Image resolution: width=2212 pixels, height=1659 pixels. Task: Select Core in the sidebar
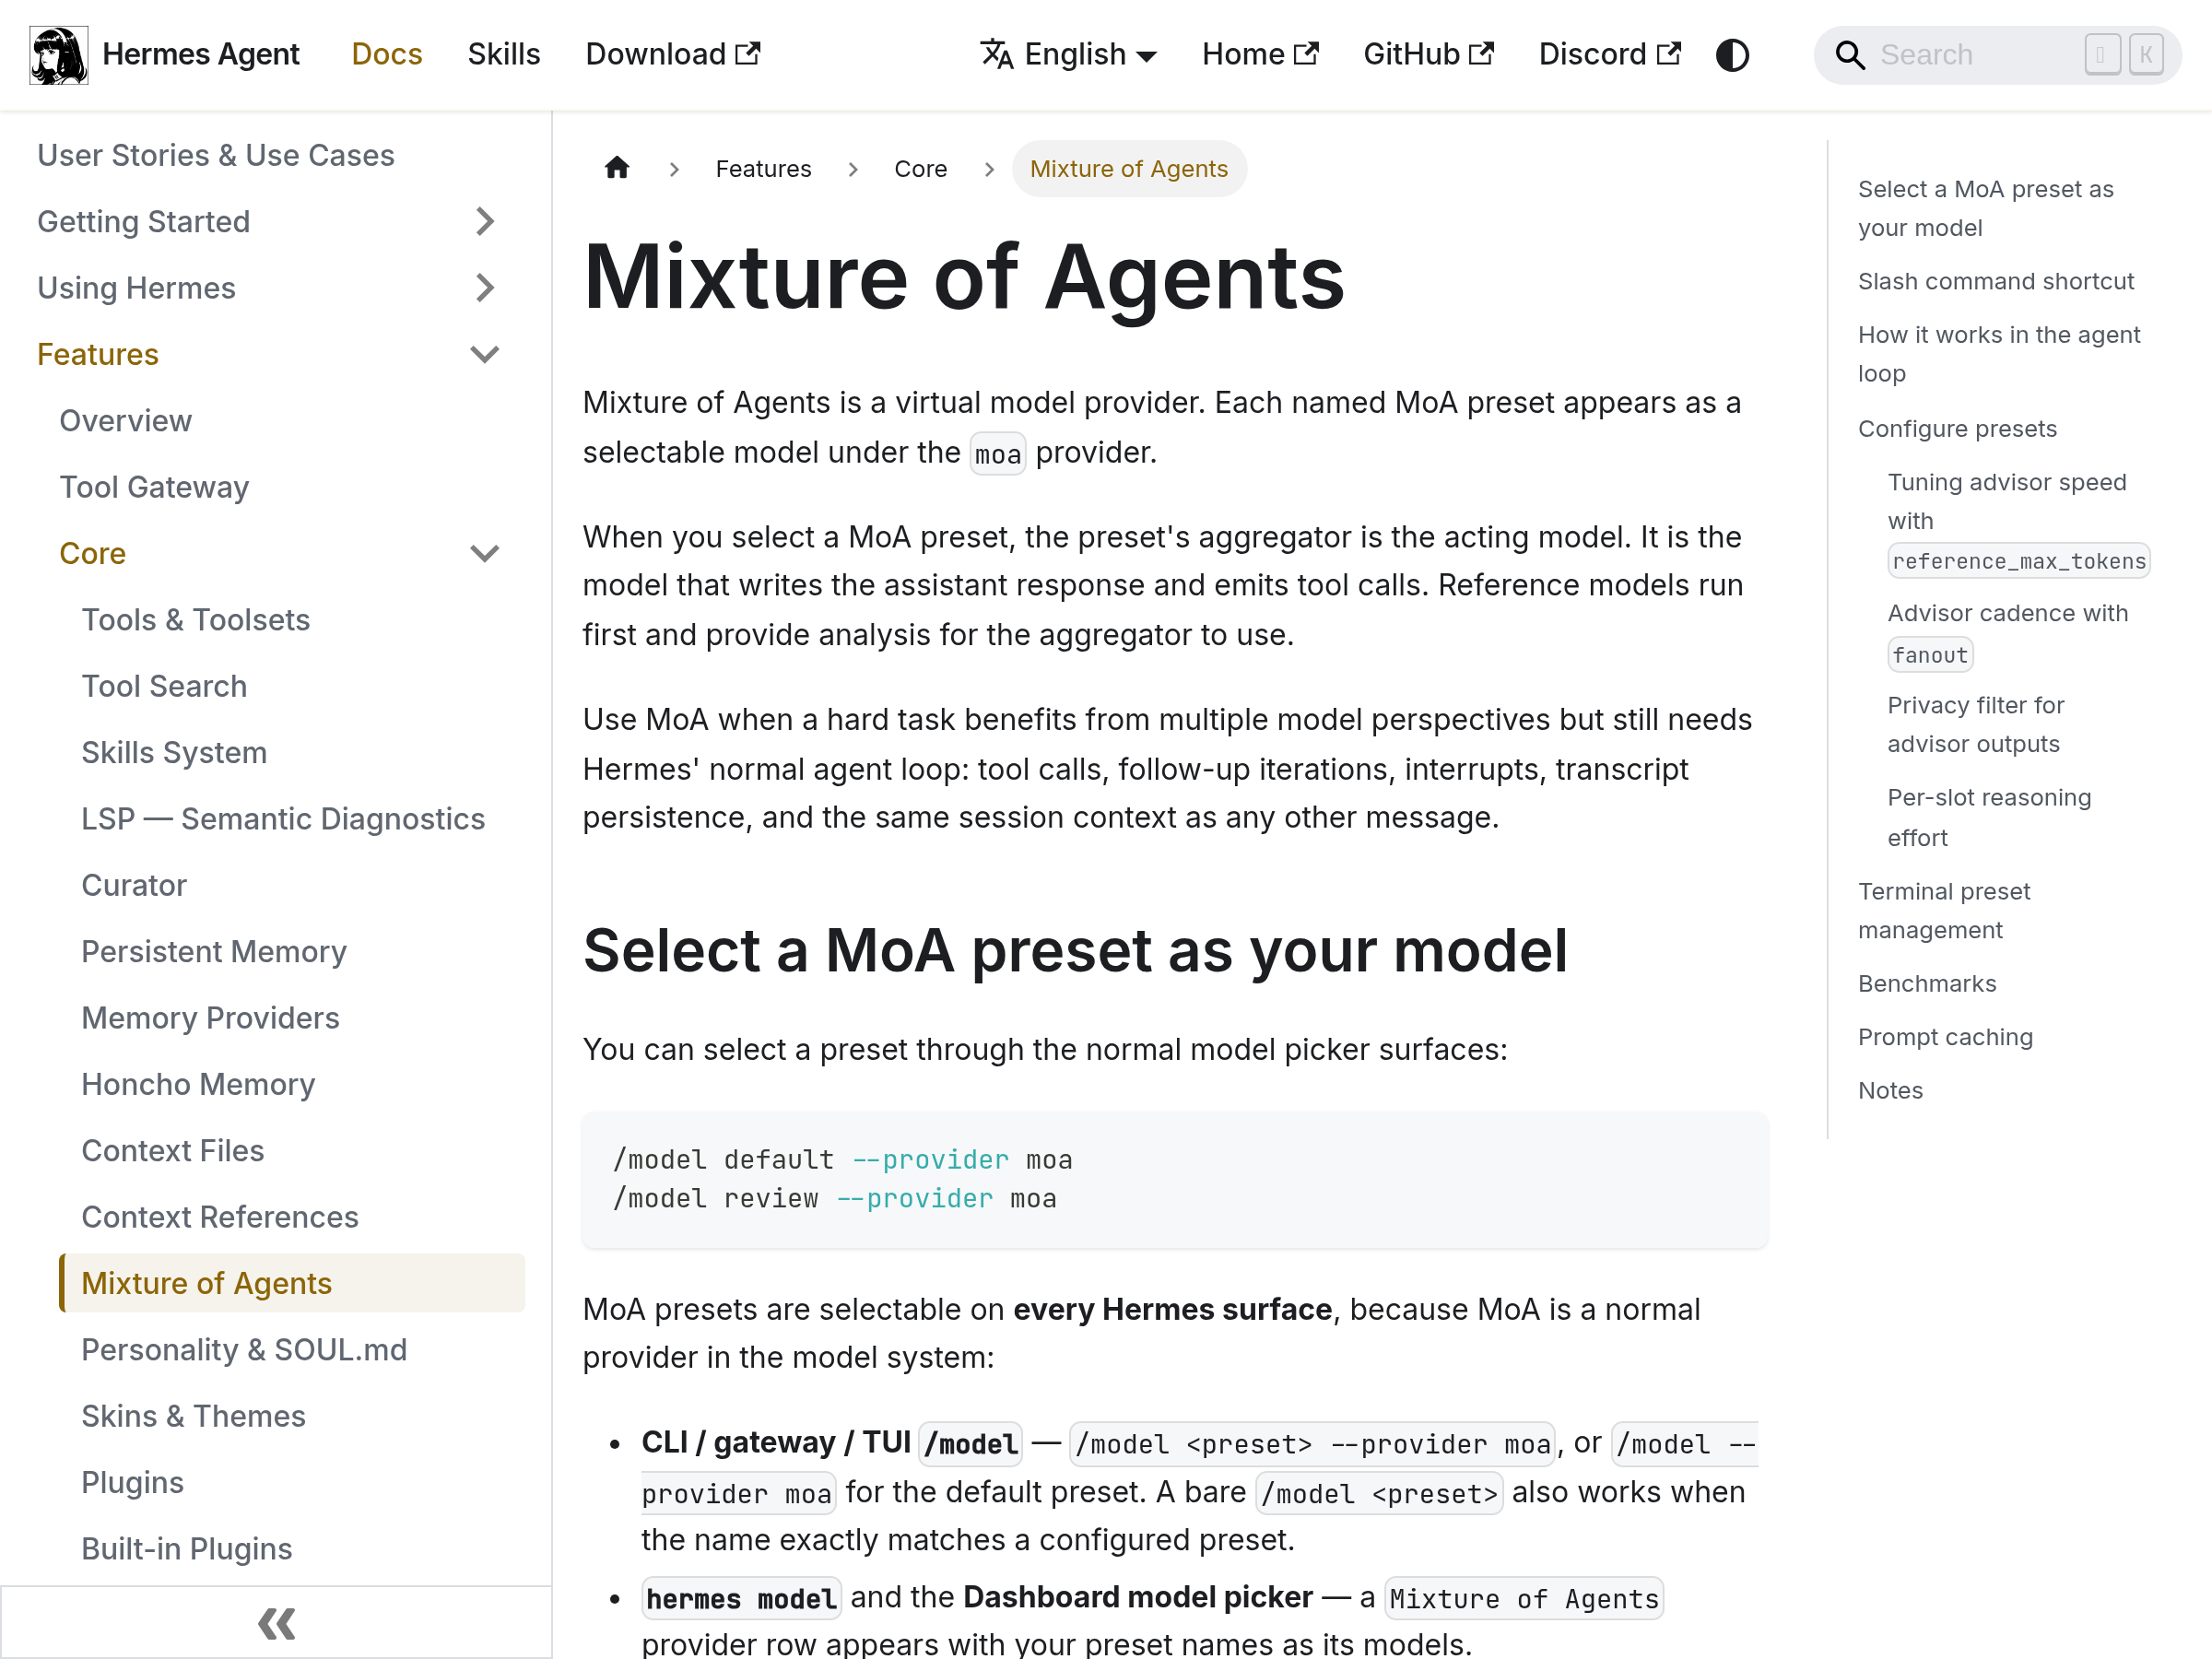tap(93, 553)
